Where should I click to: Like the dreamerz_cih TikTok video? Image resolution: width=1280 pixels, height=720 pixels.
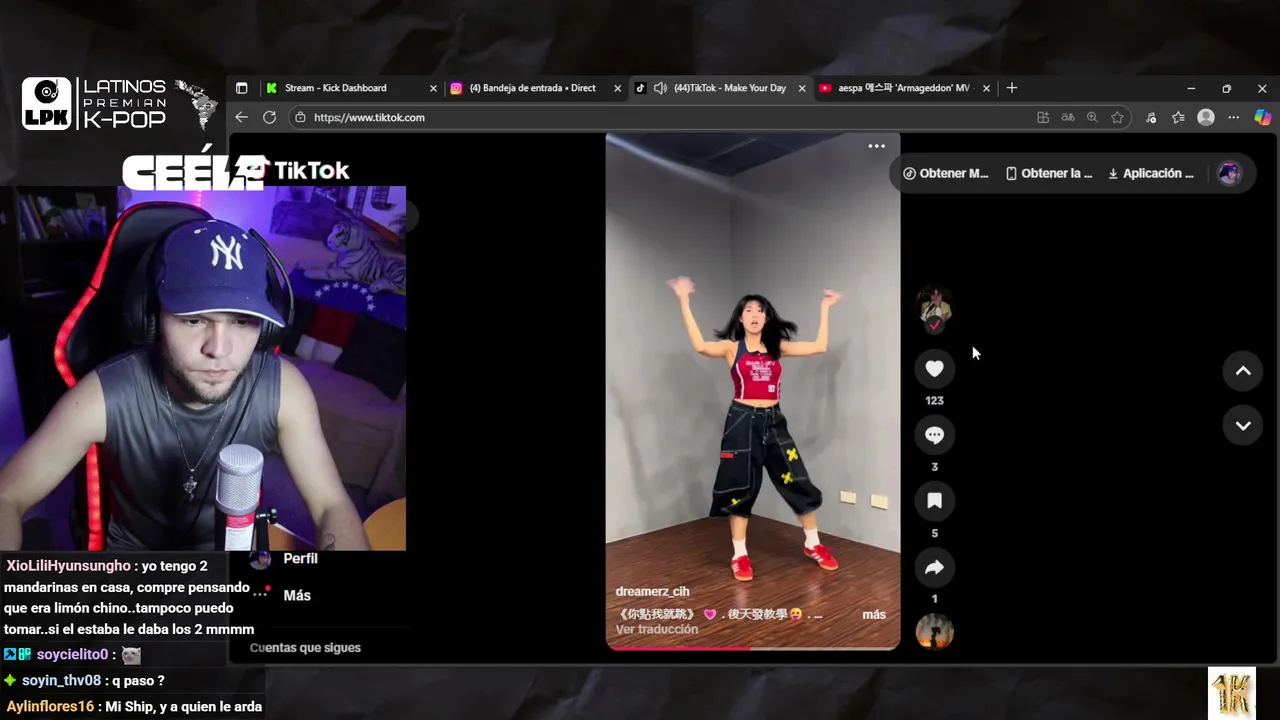click(934, 369)
